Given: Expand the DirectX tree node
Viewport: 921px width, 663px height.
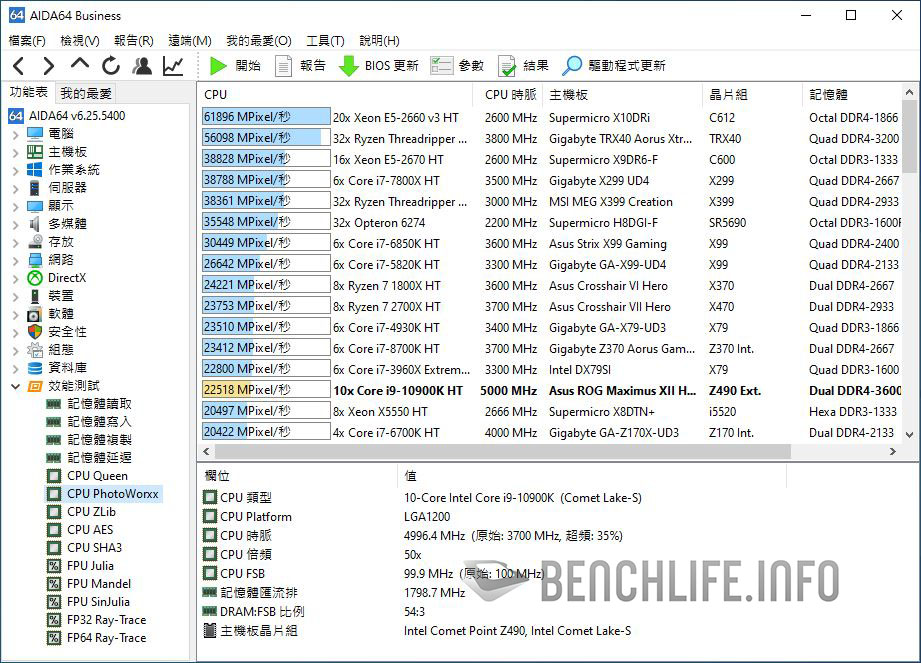Looking at the screenshot, I should (x=15, y=278).
